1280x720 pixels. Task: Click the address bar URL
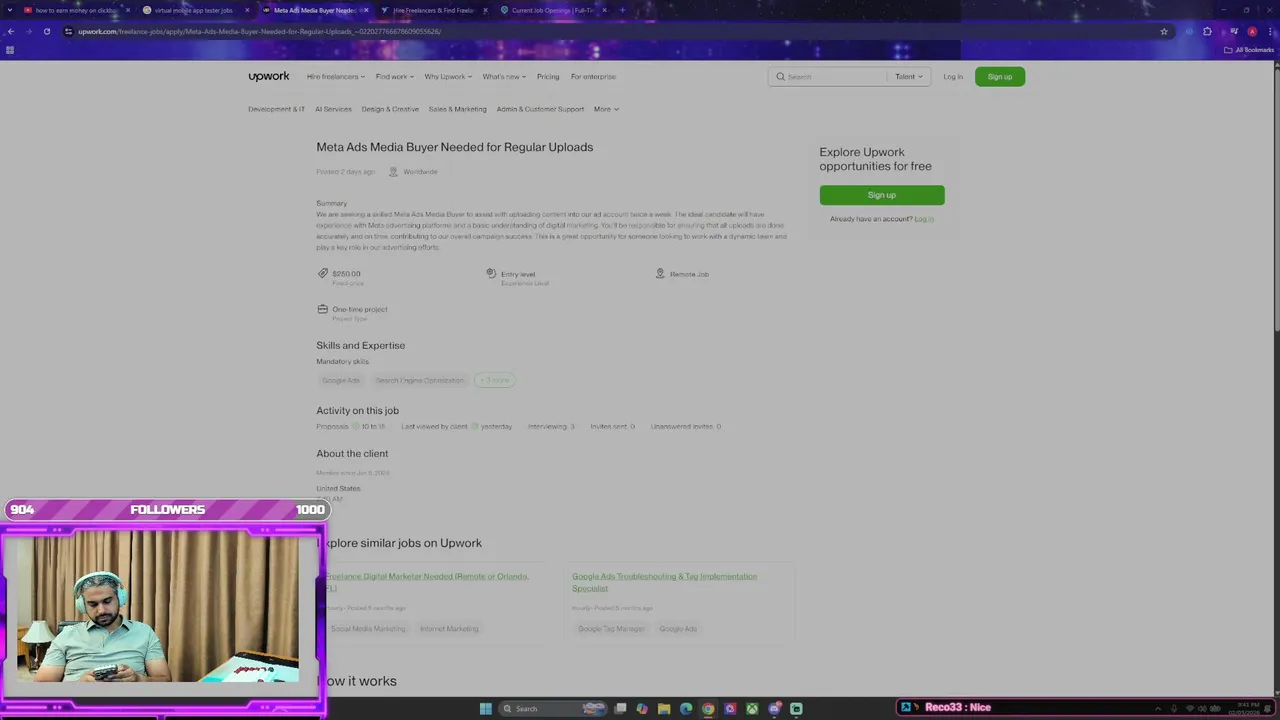[x=260, y=31]
